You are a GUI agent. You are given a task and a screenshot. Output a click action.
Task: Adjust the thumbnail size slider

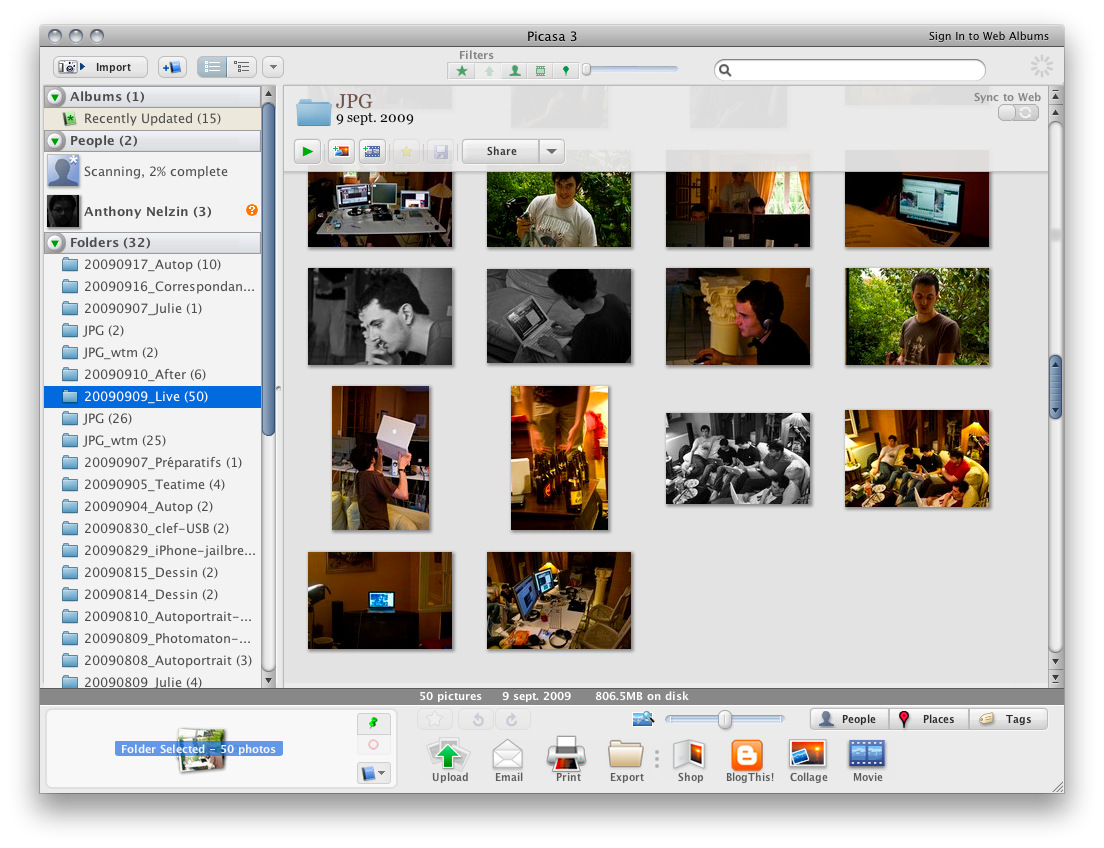coord(725,719)
